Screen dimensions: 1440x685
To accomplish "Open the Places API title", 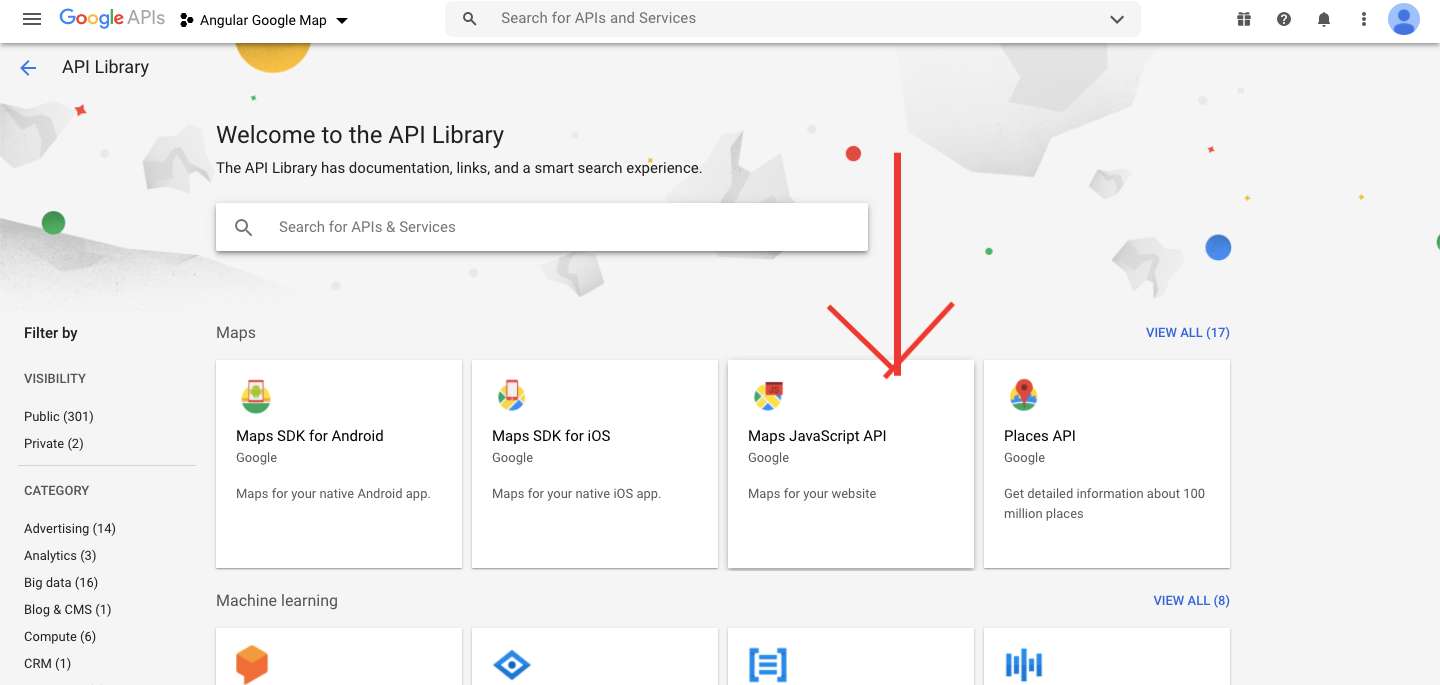I will (1040, 436).
